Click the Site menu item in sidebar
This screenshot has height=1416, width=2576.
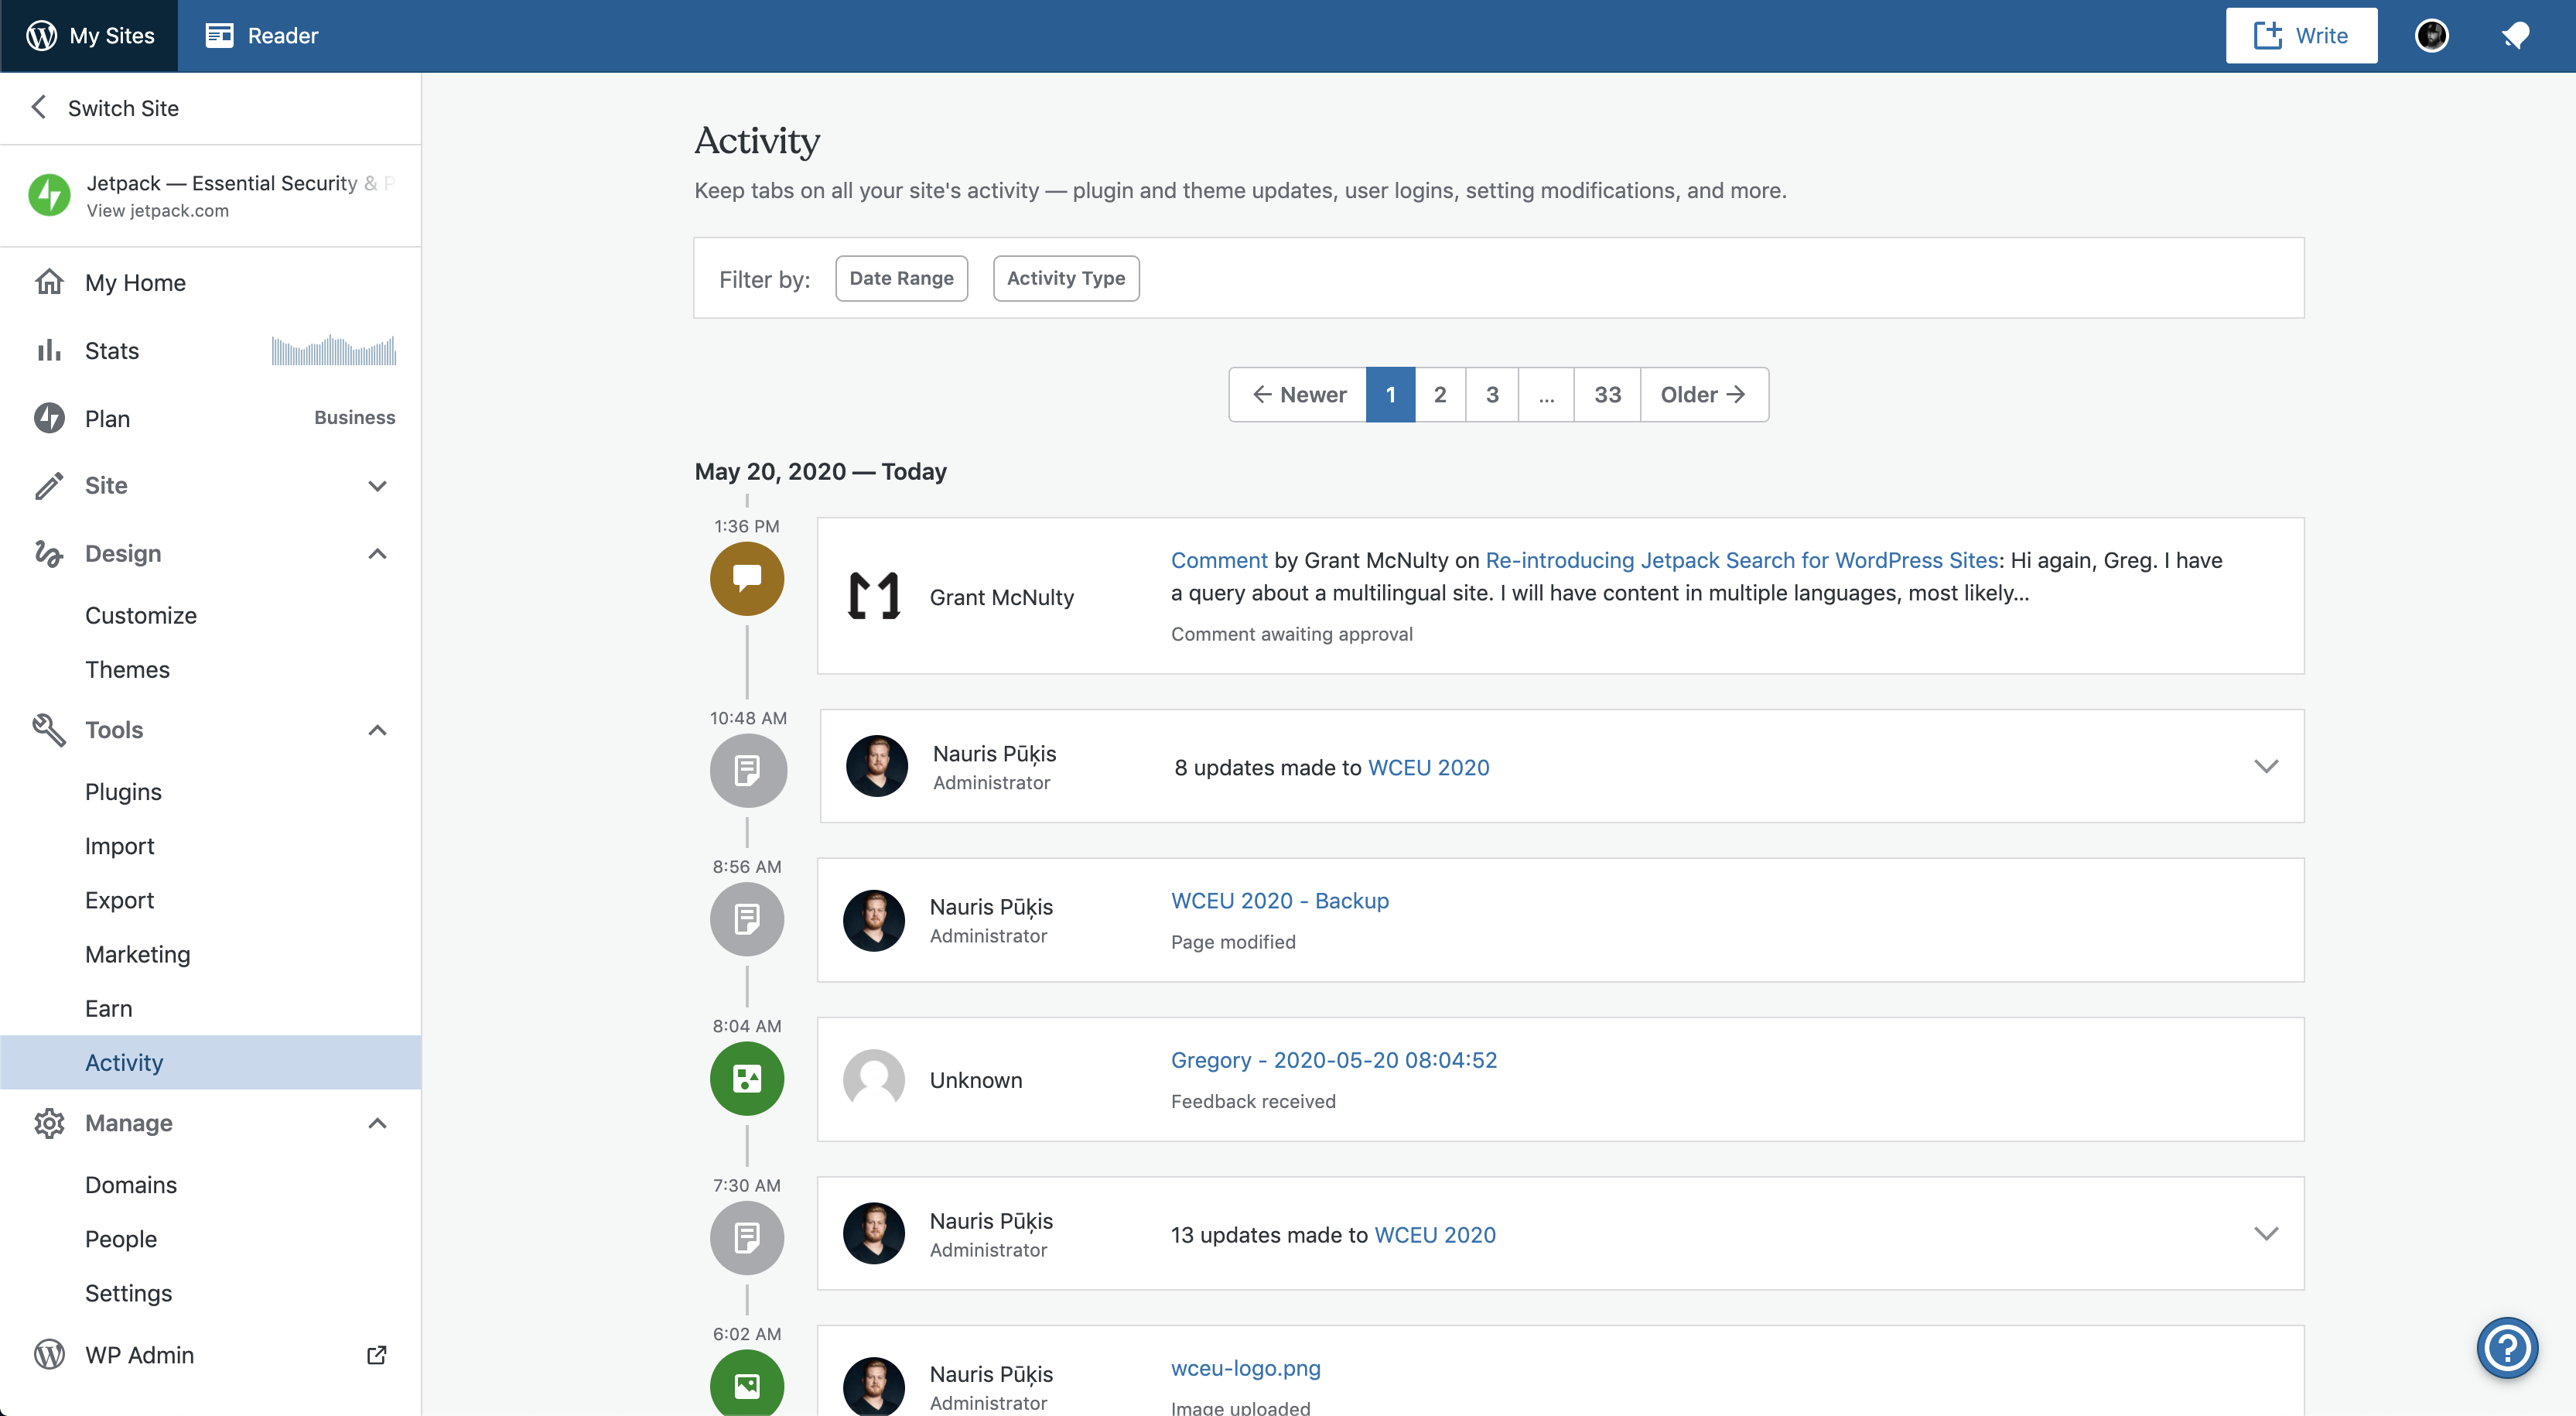coord(209,485)
